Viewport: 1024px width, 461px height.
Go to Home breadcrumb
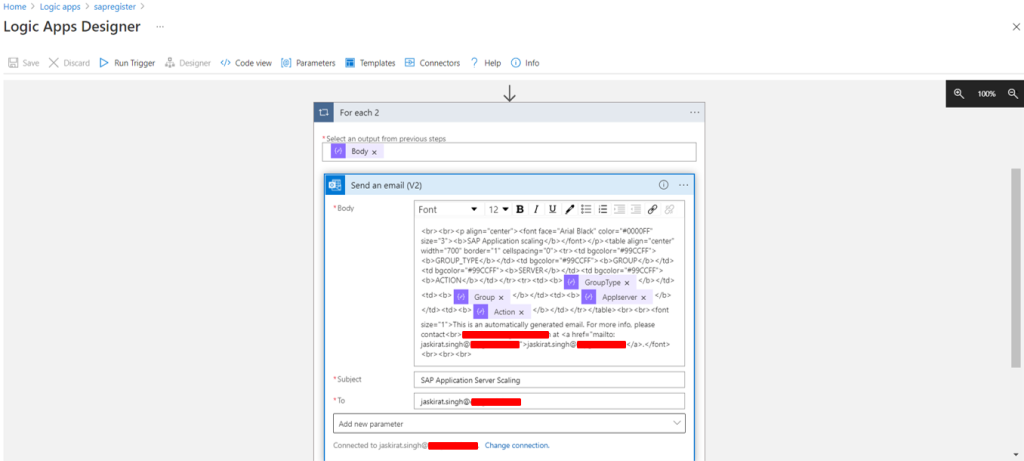[x=14, y=7]
